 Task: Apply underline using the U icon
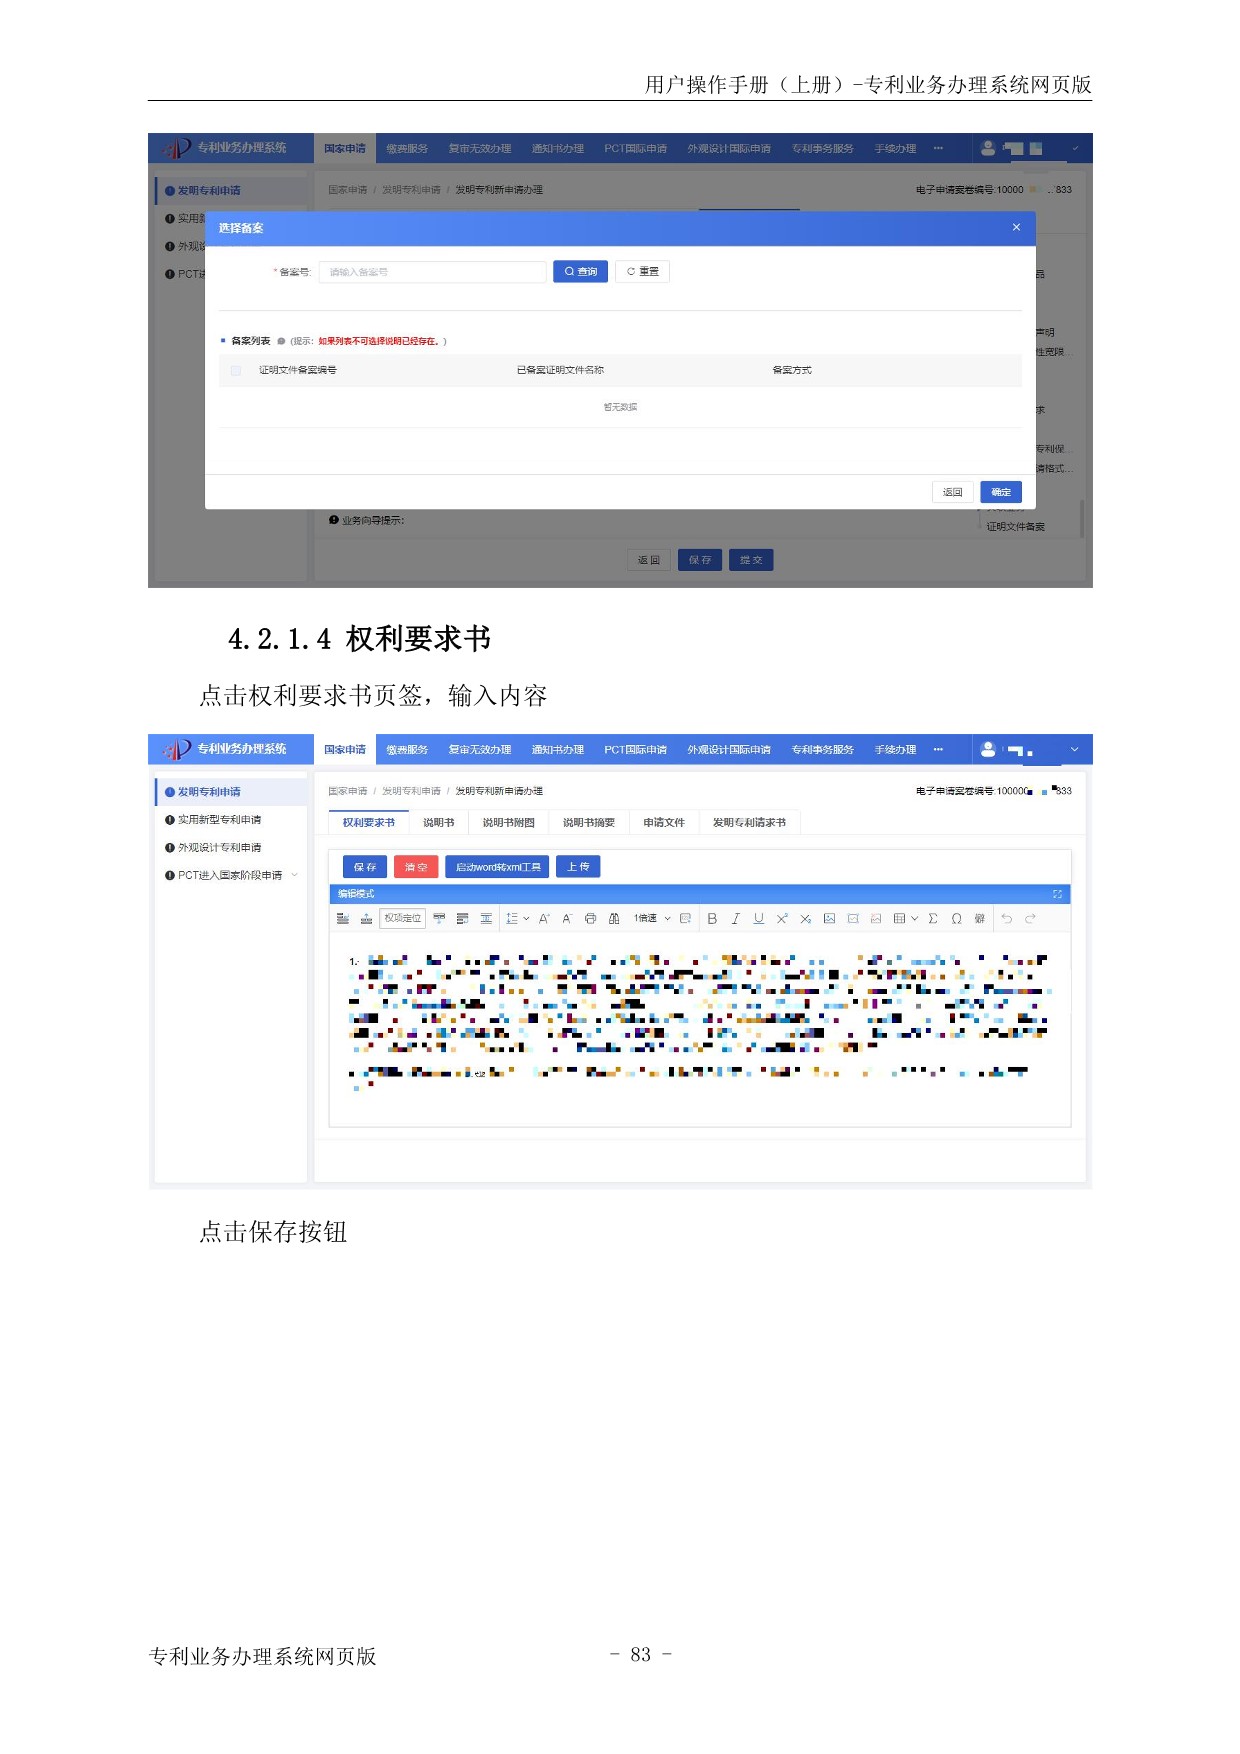click(758, 918)
